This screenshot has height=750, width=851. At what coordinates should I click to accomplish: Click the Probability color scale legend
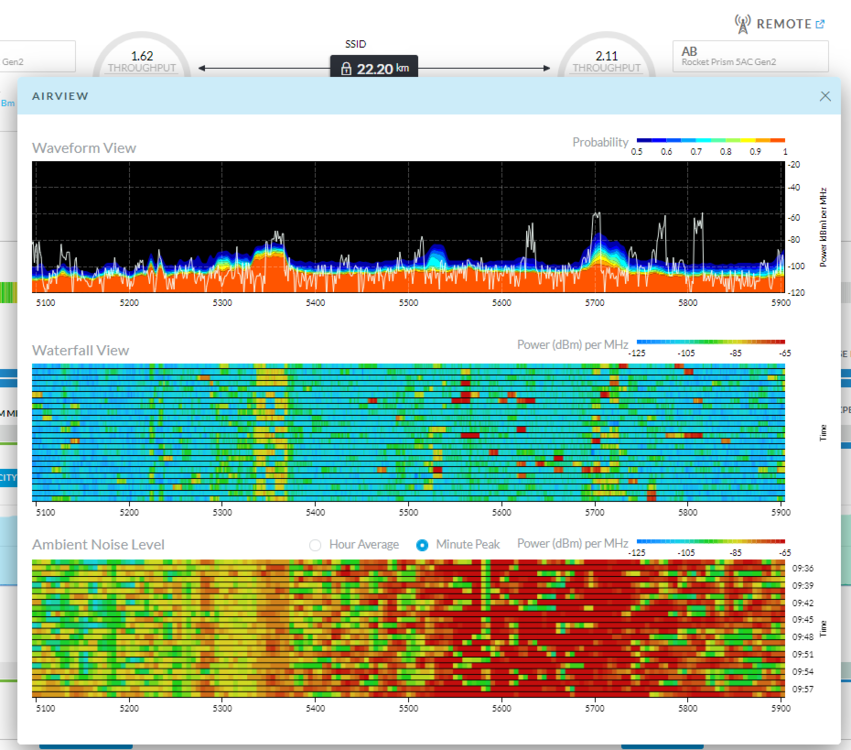pyautogui.click(x=710, y=141)
